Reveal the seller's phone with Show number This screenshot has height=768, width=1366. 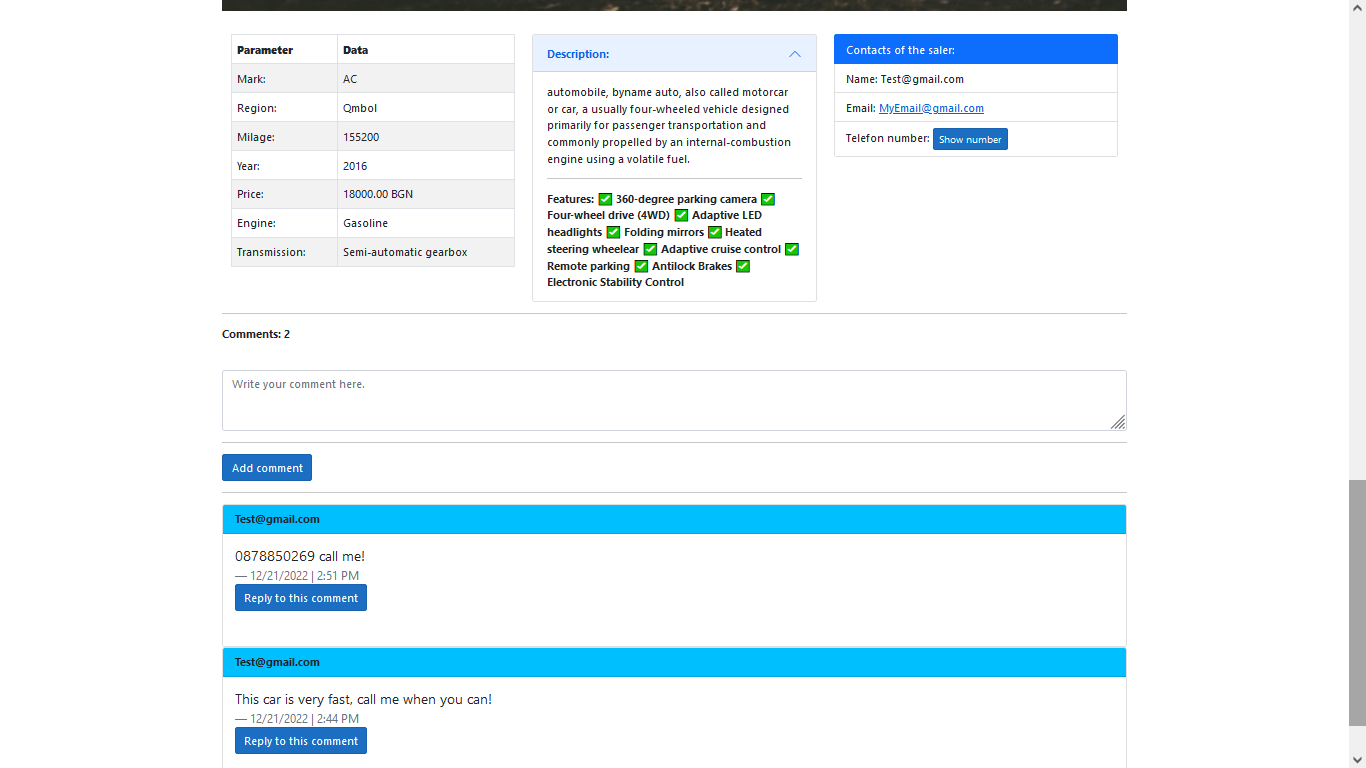point(970,139)
